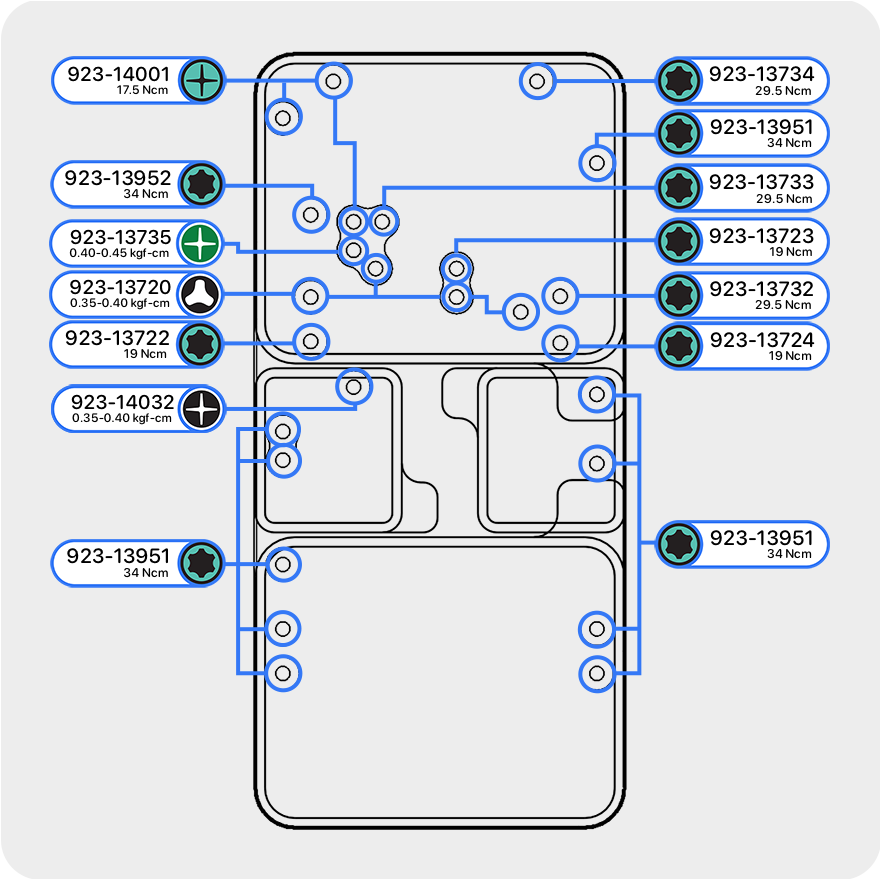The height and width of the screenshot is (879, 880).
Task: Click the screw hole linked to 923-13734
Action: (x=537, y=81)
